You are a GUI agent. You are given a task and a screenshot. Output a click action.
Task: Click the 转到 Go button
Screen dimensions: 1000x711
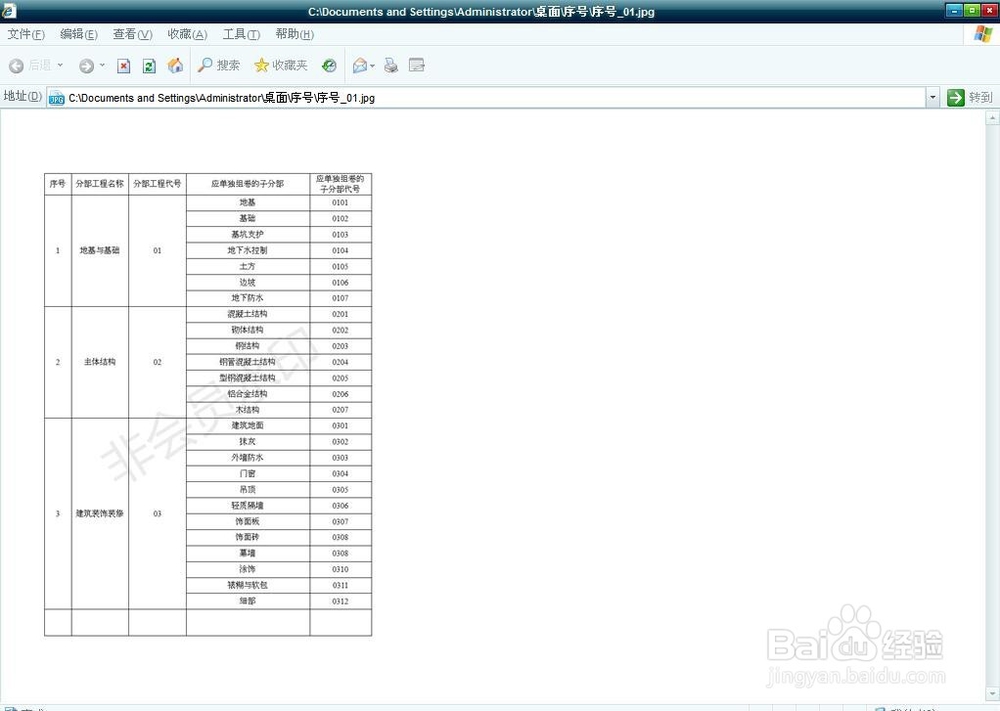[x=969, y=98]
